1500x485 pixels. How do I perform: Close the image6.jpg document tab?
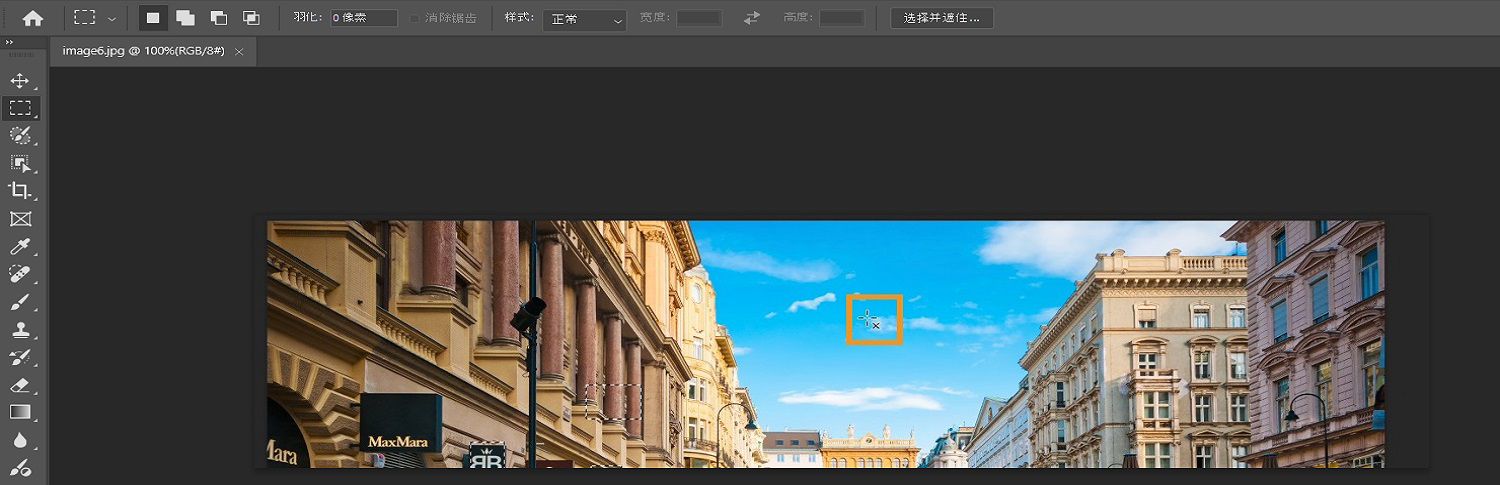(239, 51)
